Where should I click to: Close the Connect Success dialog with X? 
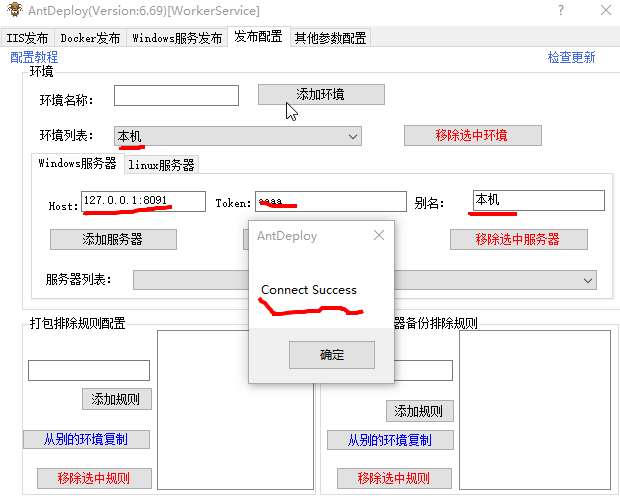click(379, 235)
